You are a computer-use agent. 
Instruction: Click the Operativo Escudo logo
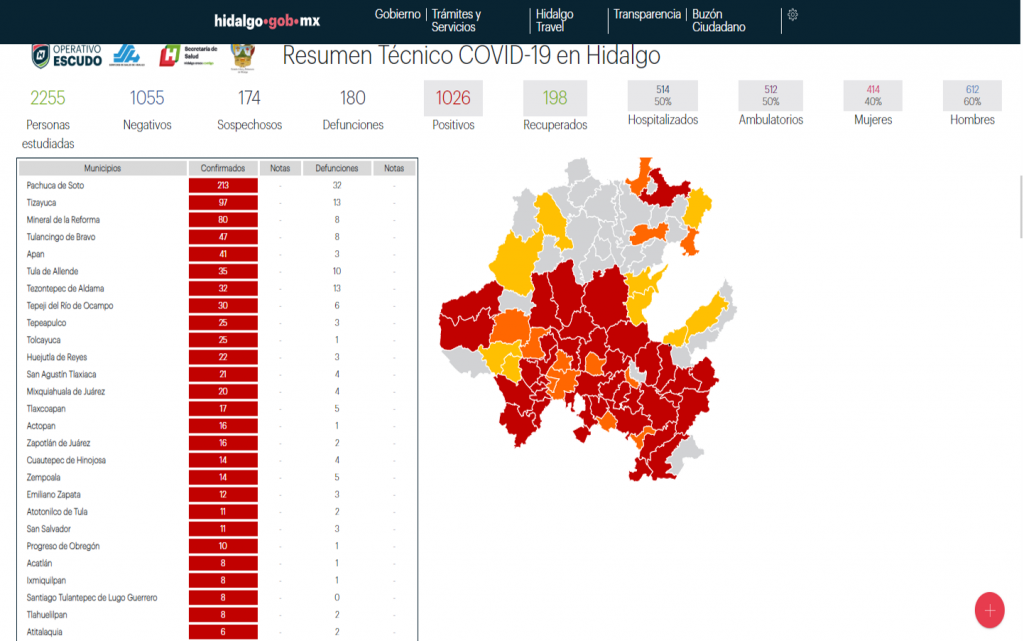(67, 56)
